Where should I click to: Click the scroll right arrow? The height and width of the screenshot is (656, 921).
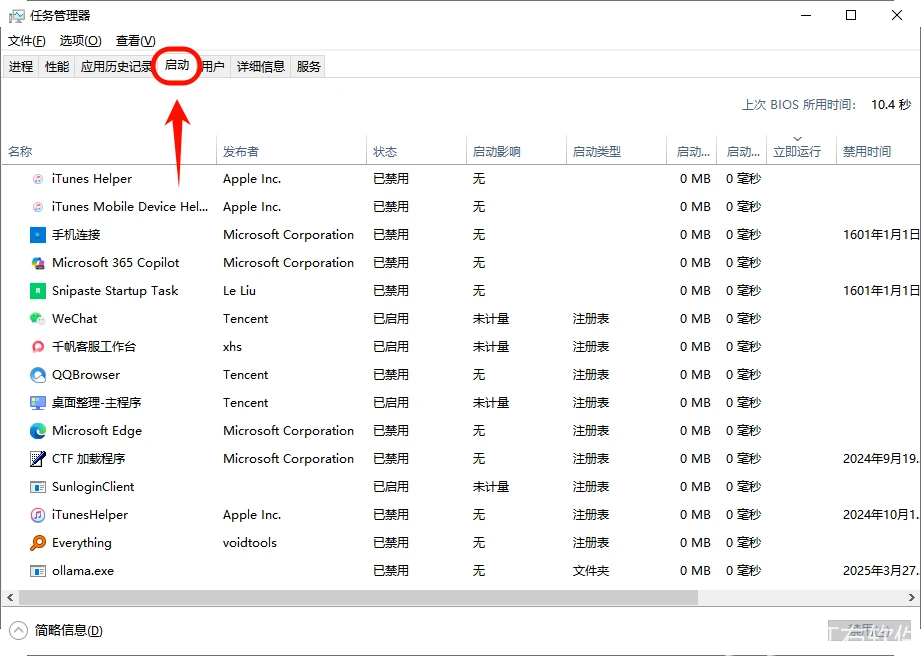[911, 597]
